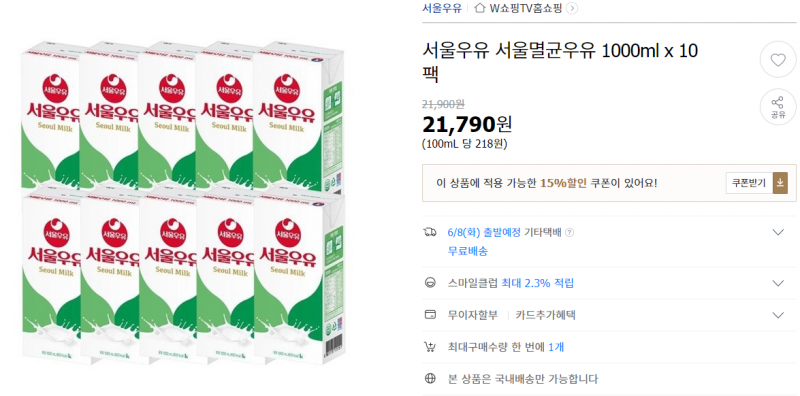The height and width of the screenshot is (396, 800).
Task: Click the home icon beside W쇼핑TV홈쇼핑
Action: tap(479, 8)
